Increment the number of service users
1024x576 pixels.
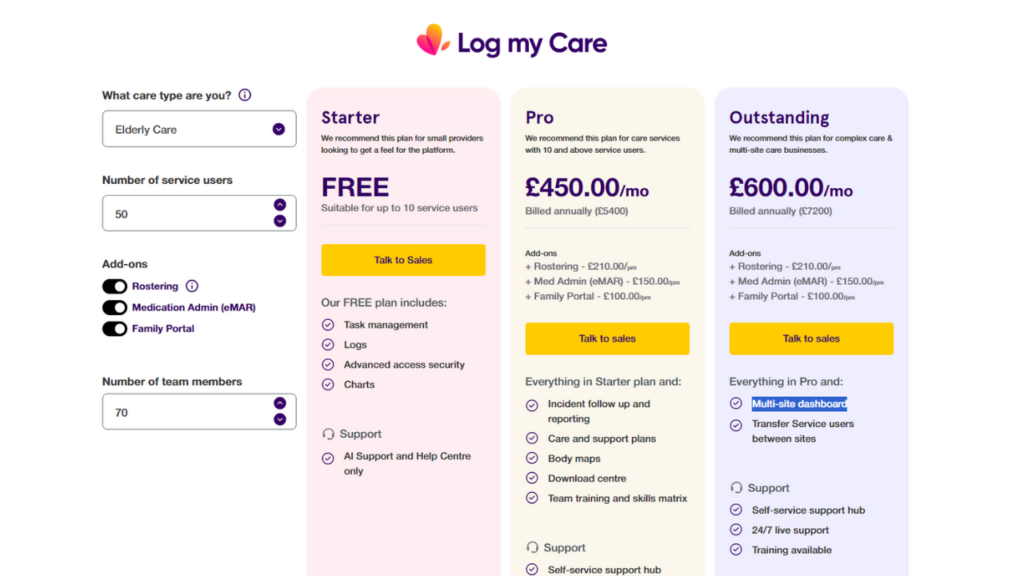pos(279,206)
